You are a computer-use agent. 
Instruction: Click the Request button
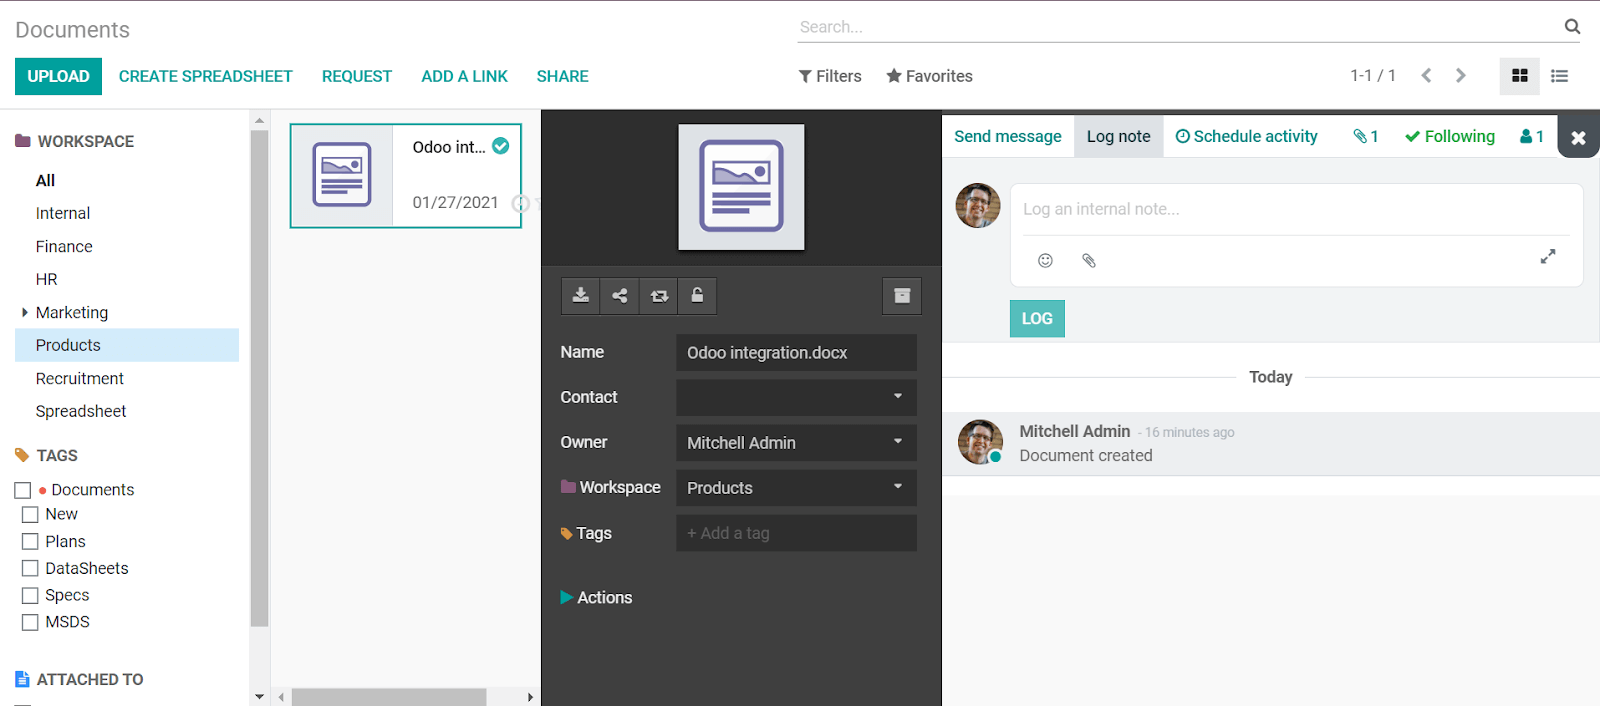coord(356,76)
